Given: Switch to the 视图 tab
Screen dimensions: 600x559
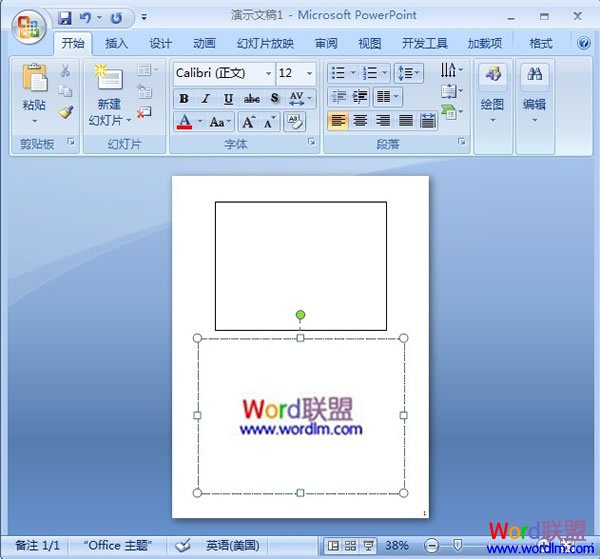Looking at the screenshot, I should tap(370, 44).
